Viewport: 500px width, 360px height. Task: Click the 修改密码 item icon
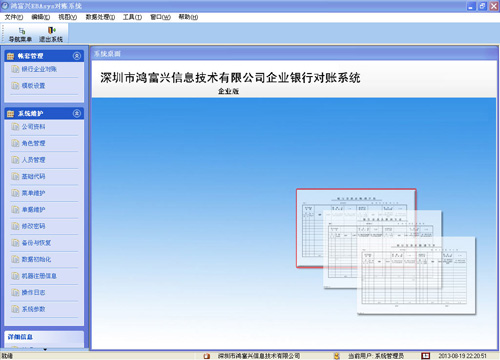coord(15,226)
